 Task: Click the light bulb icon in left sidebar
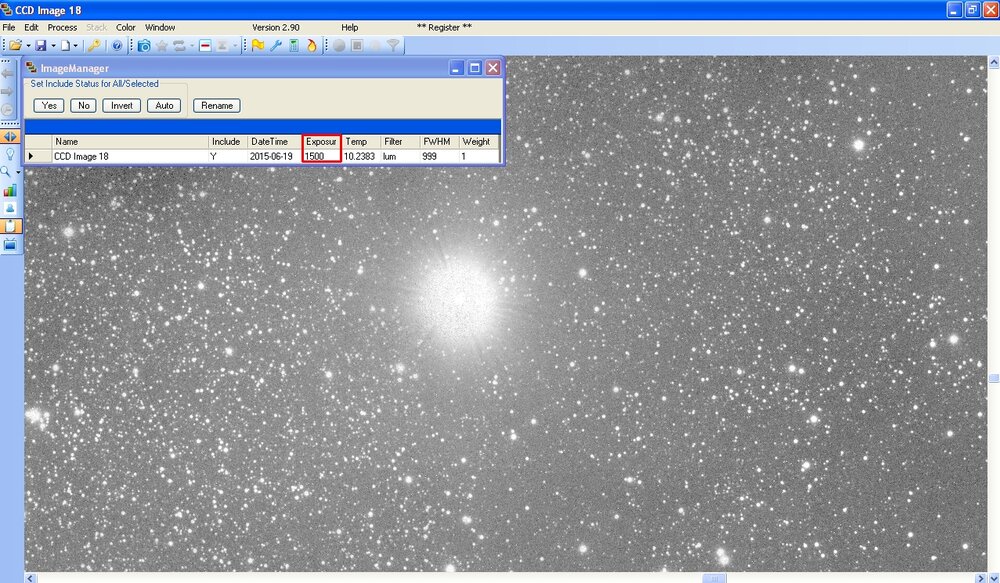[x=10, y=154]
